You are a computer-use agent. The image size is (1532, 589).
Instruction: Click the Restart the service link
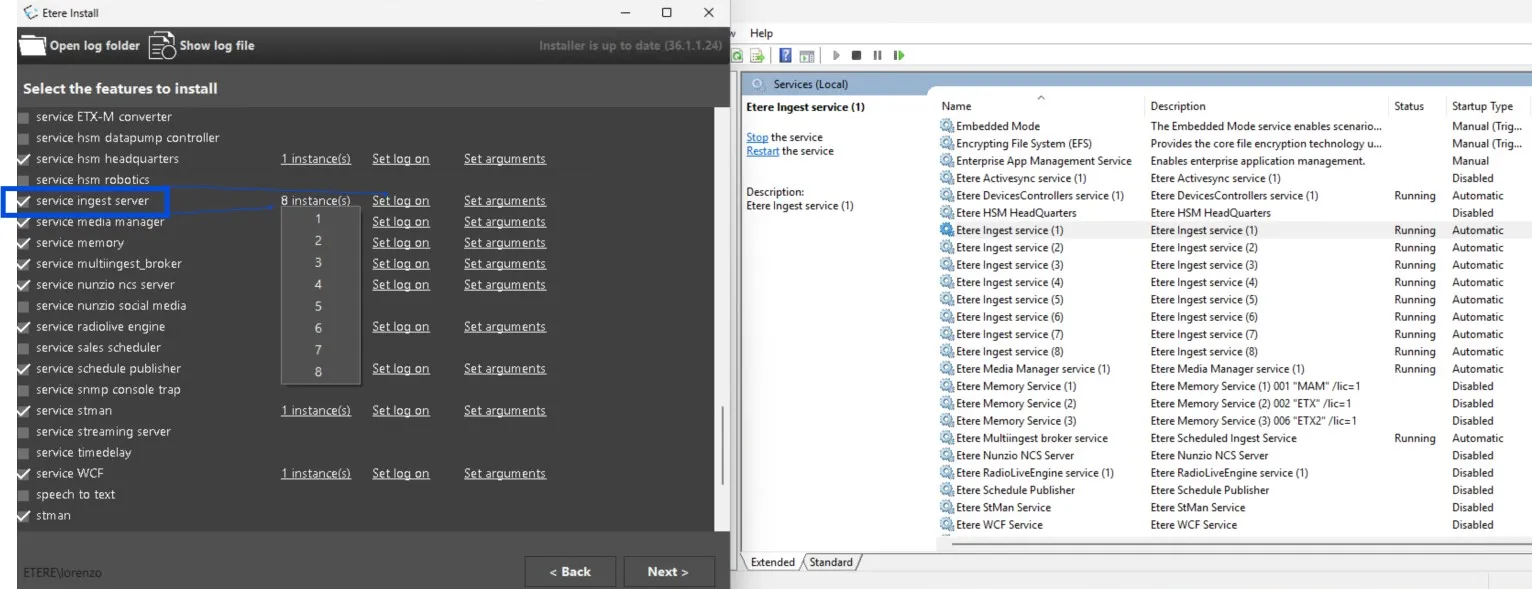tap(762, 151)
